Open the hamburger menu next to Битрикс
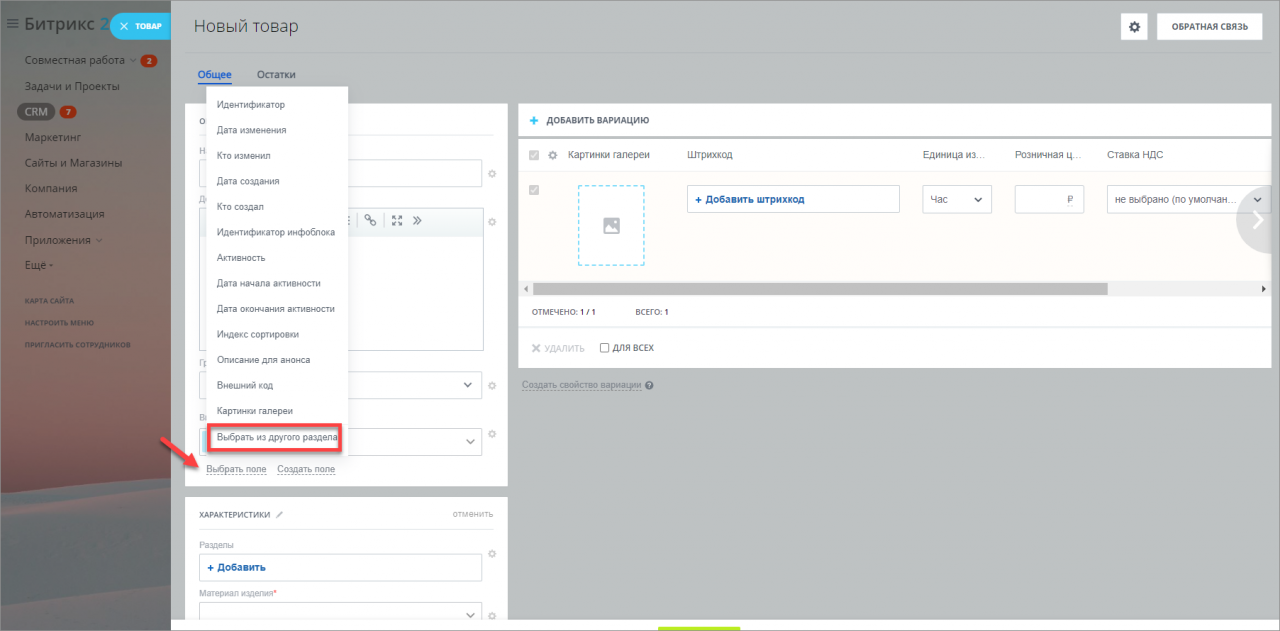The height and width of the screenshot is (631, 1280). (x=13, y=25)
